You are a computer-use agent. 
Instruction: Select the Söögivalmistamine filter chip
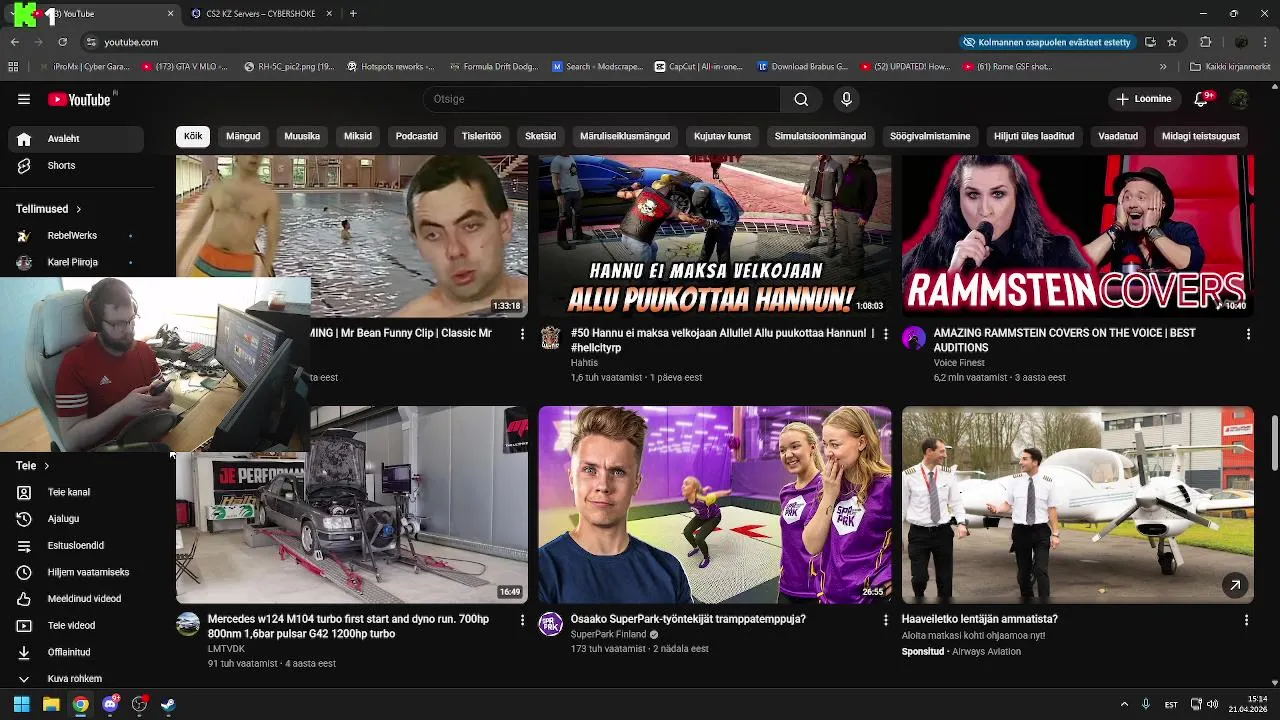click(930, 136)
